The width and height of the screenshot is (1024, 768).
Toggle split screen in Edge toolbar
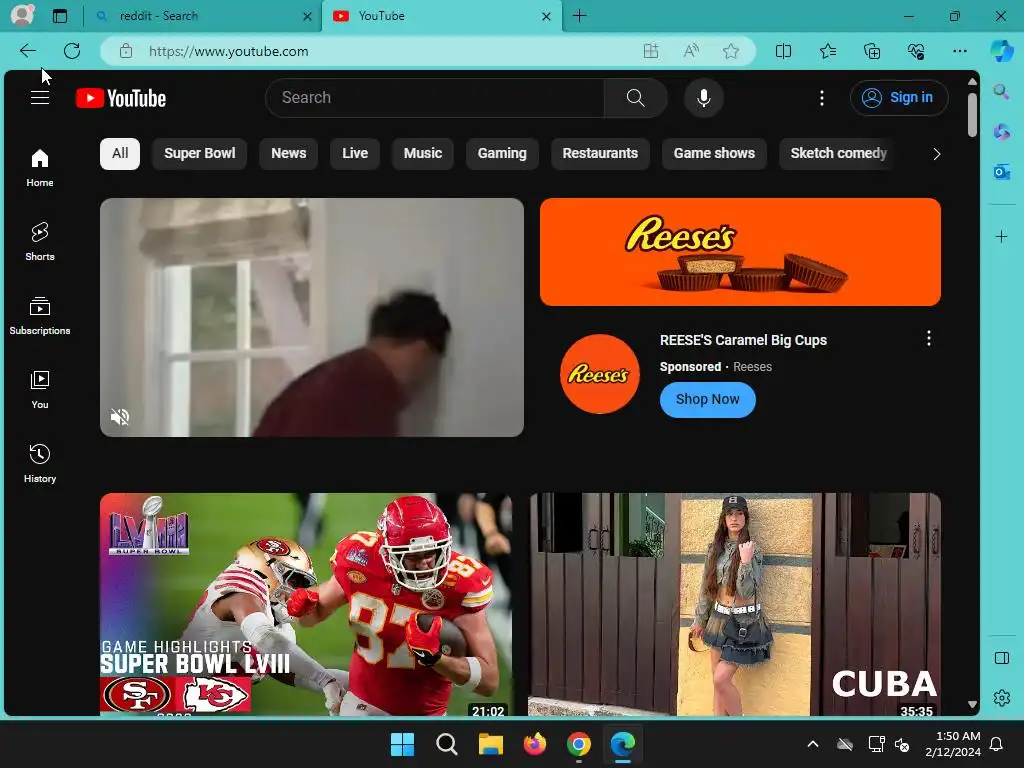tap(783, 51)
